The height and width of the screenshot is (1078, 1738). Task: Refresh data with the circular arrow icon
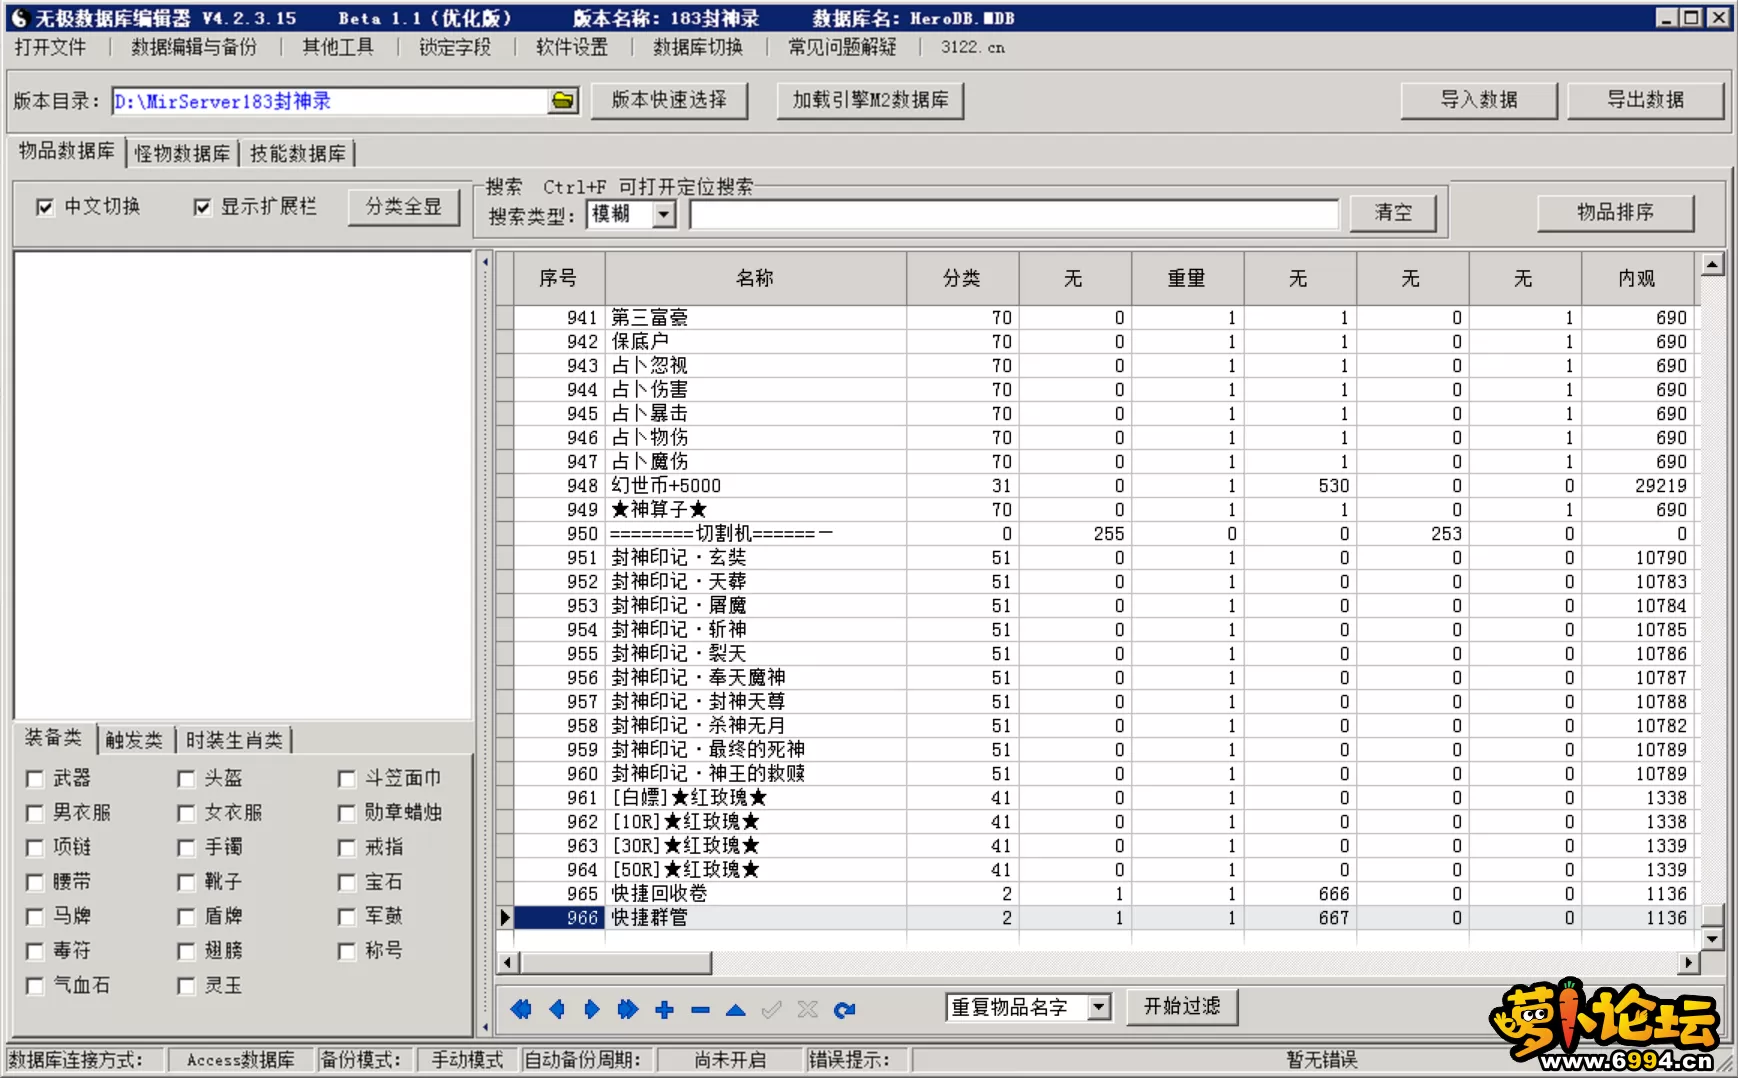844,1010
